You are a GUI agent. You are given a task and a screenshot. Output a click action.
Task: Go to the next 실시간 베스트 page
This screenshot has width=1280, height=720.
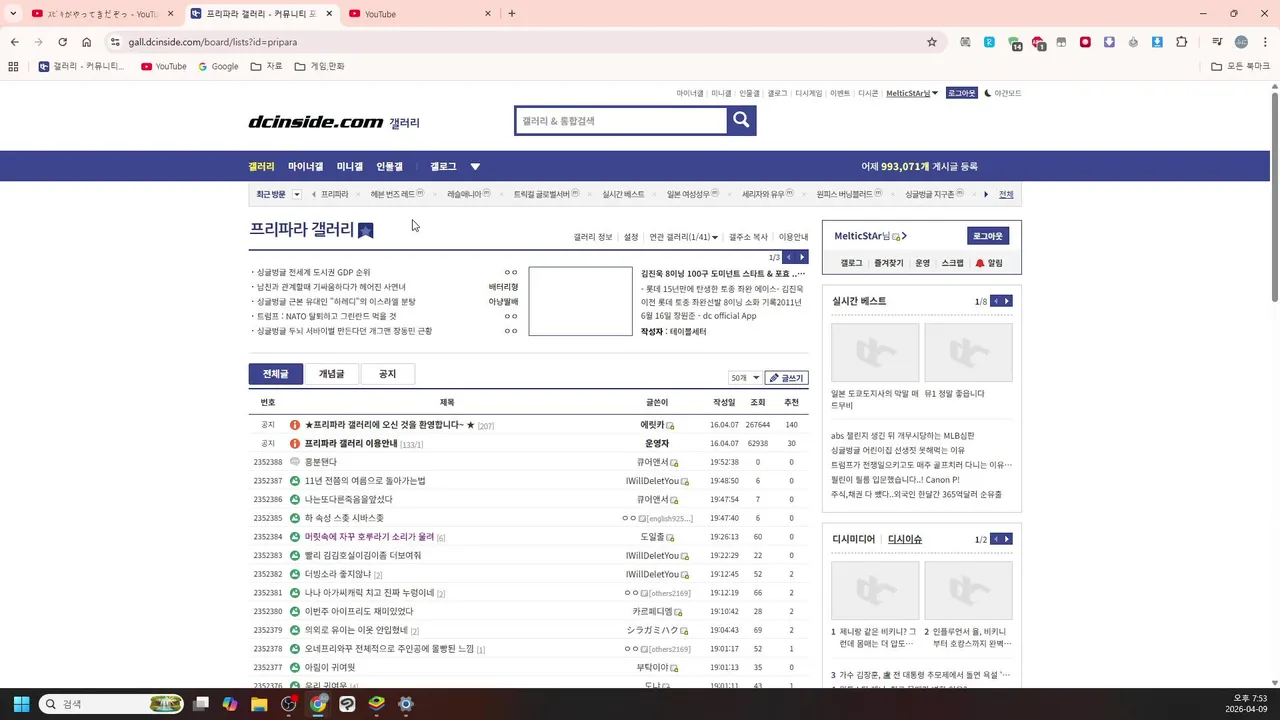pyautogui.click(x=1007, y=301)
